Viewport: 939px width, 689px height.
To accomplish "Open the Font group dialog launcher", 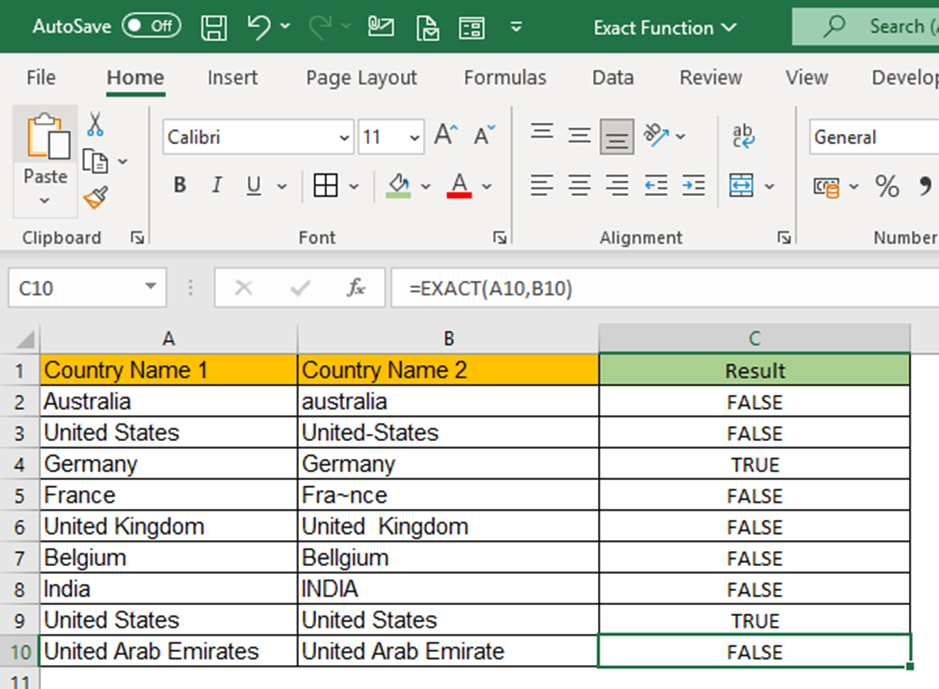I will (499, 238).
